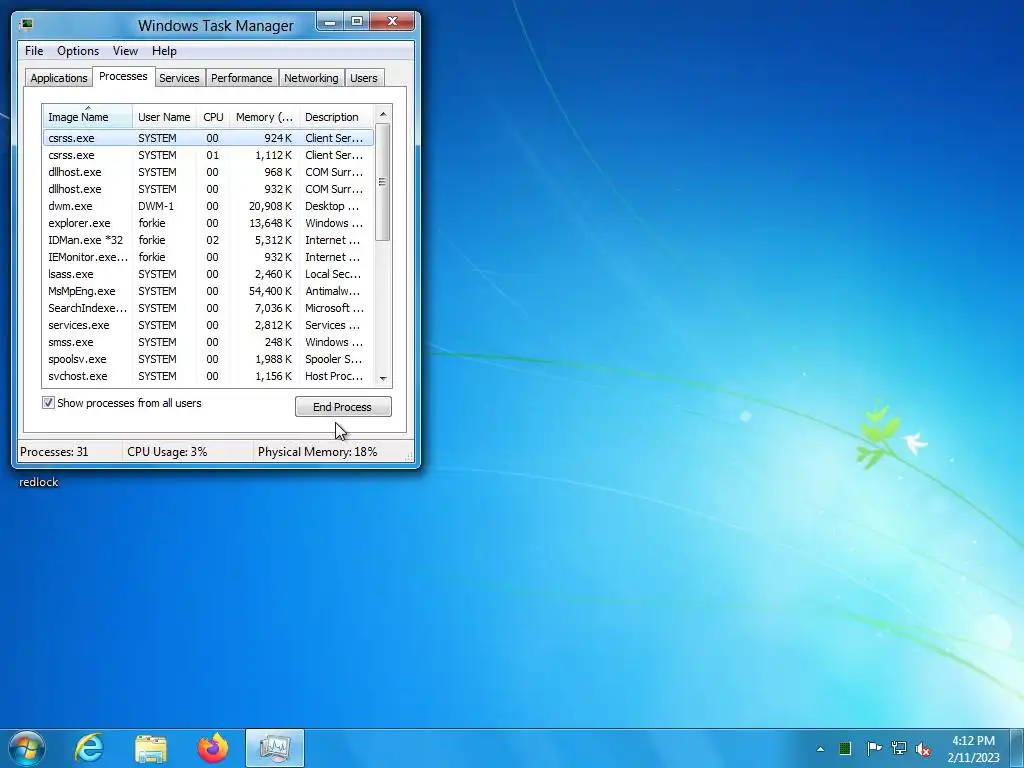Click the DWM-1 user name cell
Screen dimensions: 1024x768
click(x=156, y=206)
